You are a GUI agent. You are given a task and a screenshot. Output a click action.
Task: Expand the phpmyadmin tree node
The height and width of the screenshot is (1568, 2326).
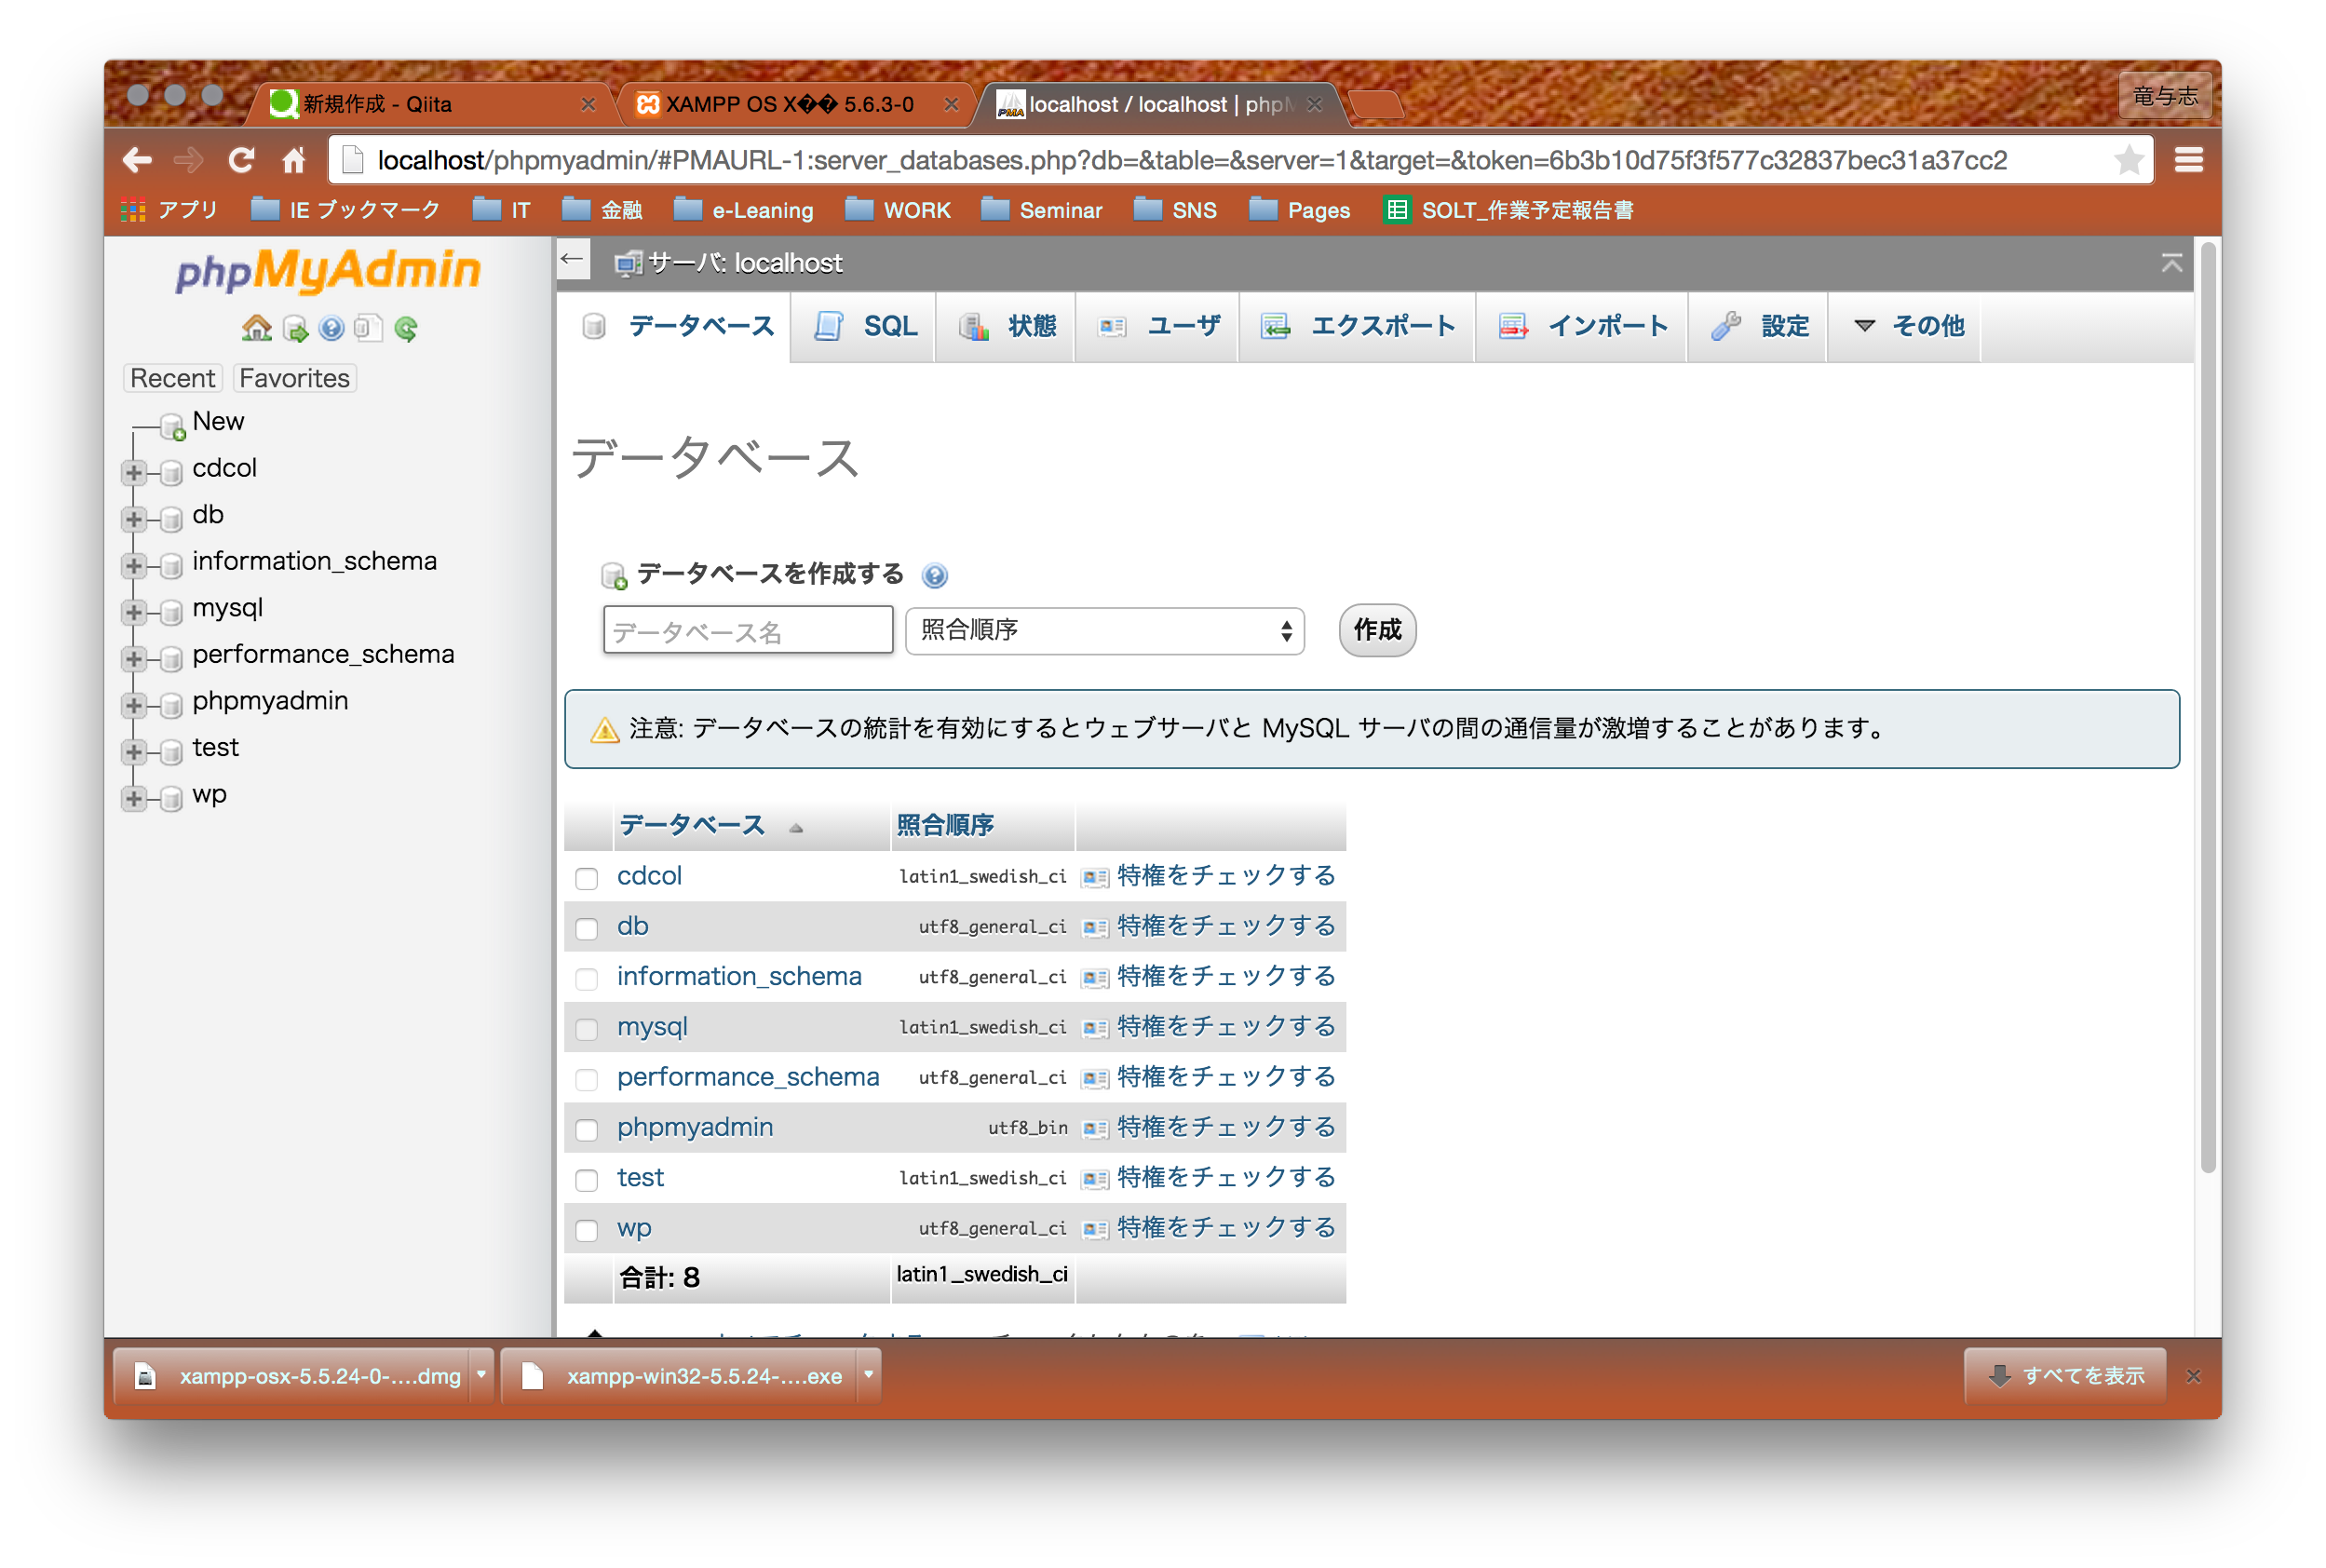tap(133, 705)
